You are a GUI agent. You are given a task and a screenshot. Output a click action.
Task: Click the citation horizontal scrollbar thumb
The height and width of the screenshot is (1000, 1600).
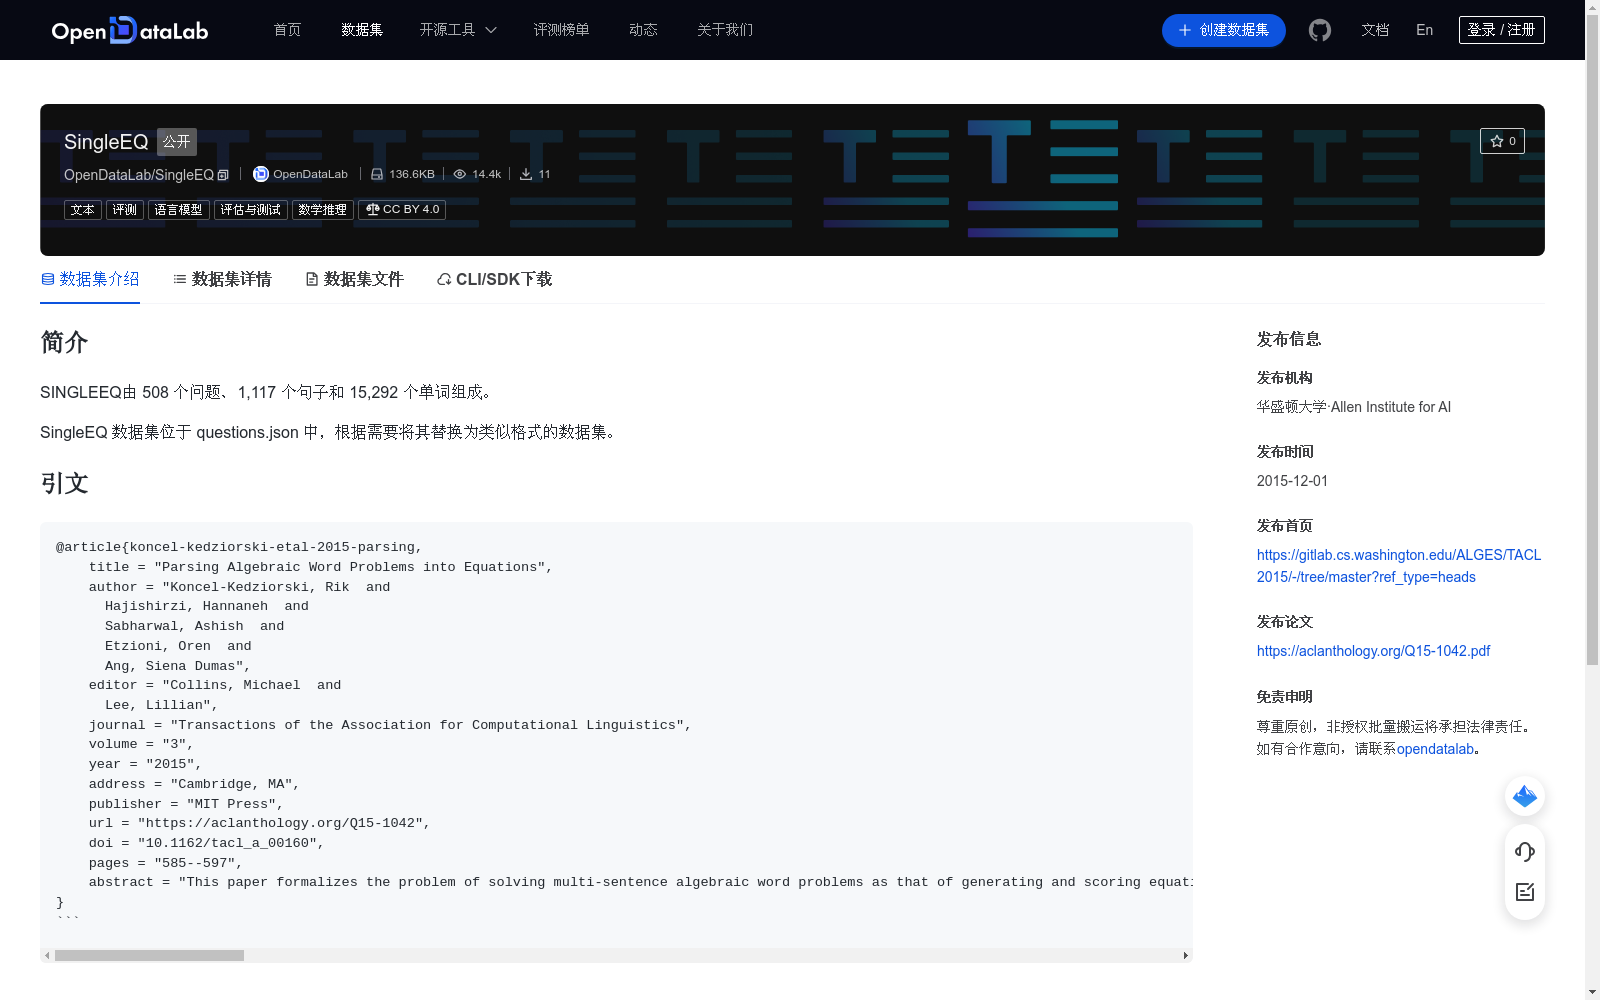(149, 956)
